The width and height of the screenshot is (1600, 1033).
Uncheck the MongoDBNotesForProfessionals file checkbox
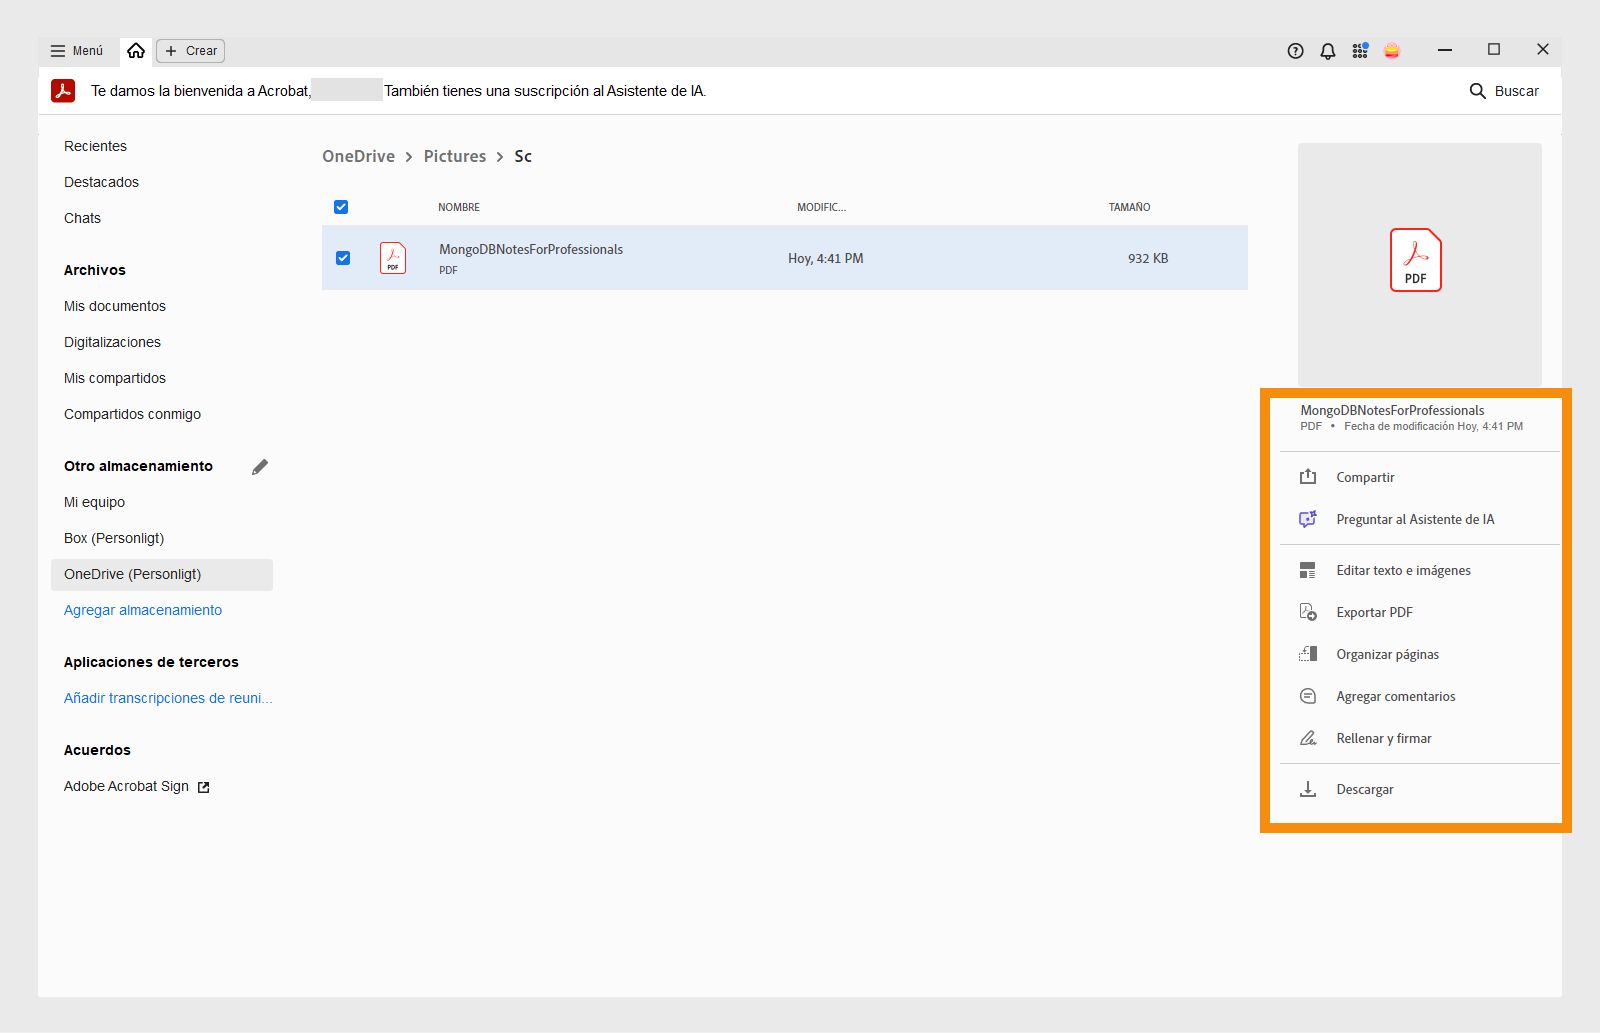pyautogui.click(x=344, y=258)
